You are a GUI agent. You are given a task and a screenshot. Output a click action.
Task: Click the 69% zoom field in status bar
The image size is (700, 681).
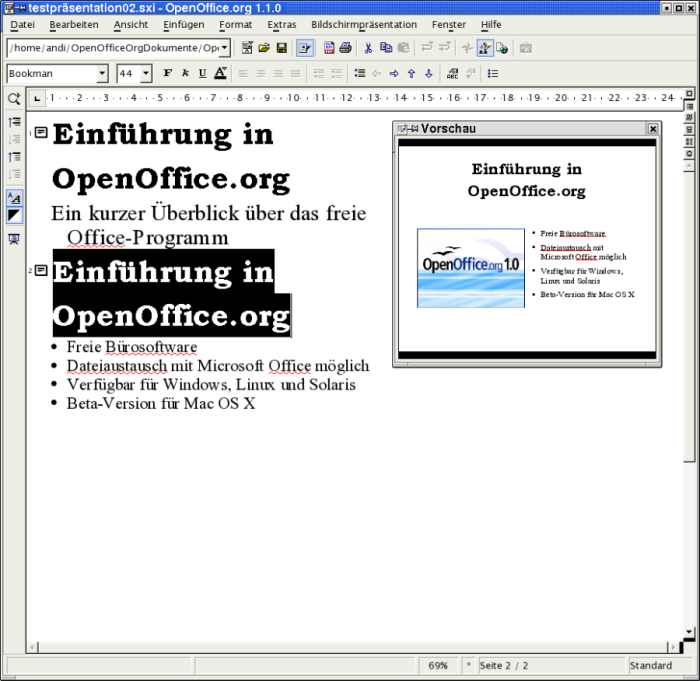pos(437,665)
